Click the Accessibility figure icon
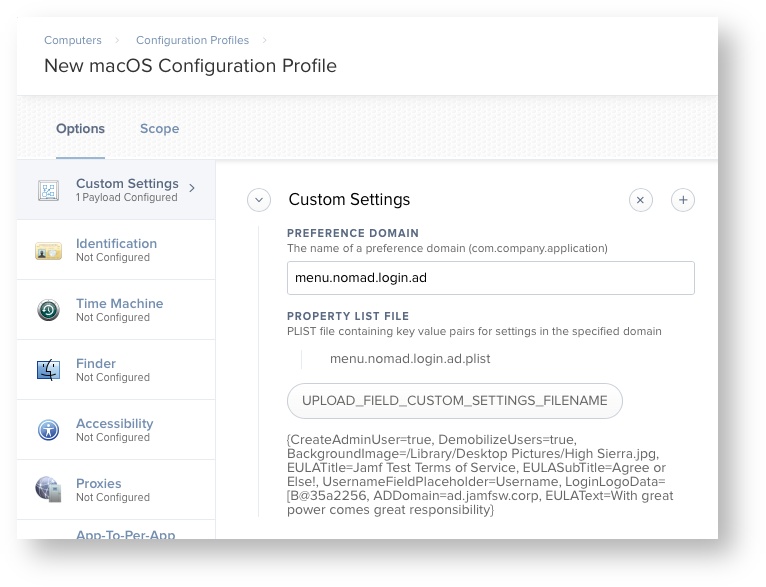 pyautogui.click(x=48, y=430)
